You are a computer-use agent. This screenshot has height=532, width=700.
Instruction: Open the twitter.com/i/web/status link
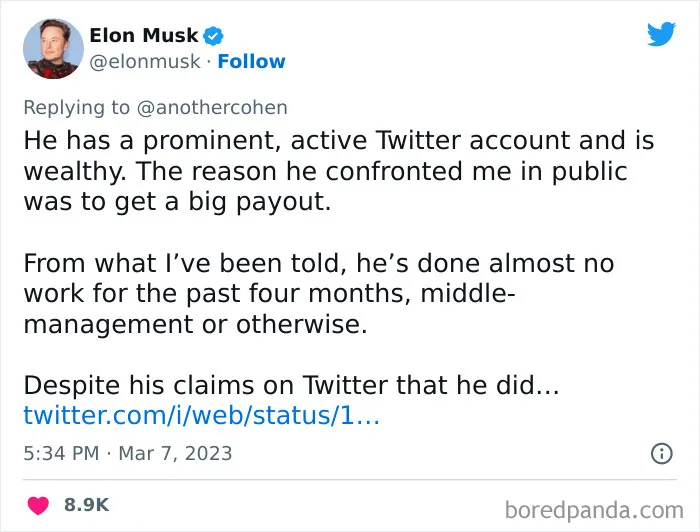[201, 415]
